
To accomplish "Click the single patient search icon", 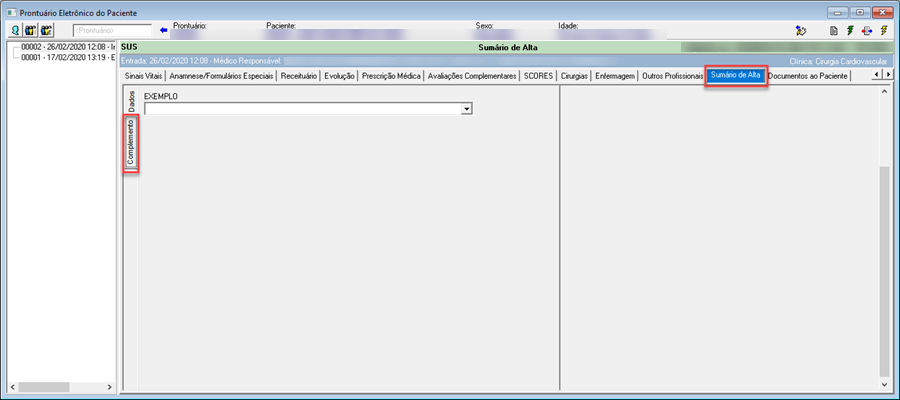I will (16, 30).
